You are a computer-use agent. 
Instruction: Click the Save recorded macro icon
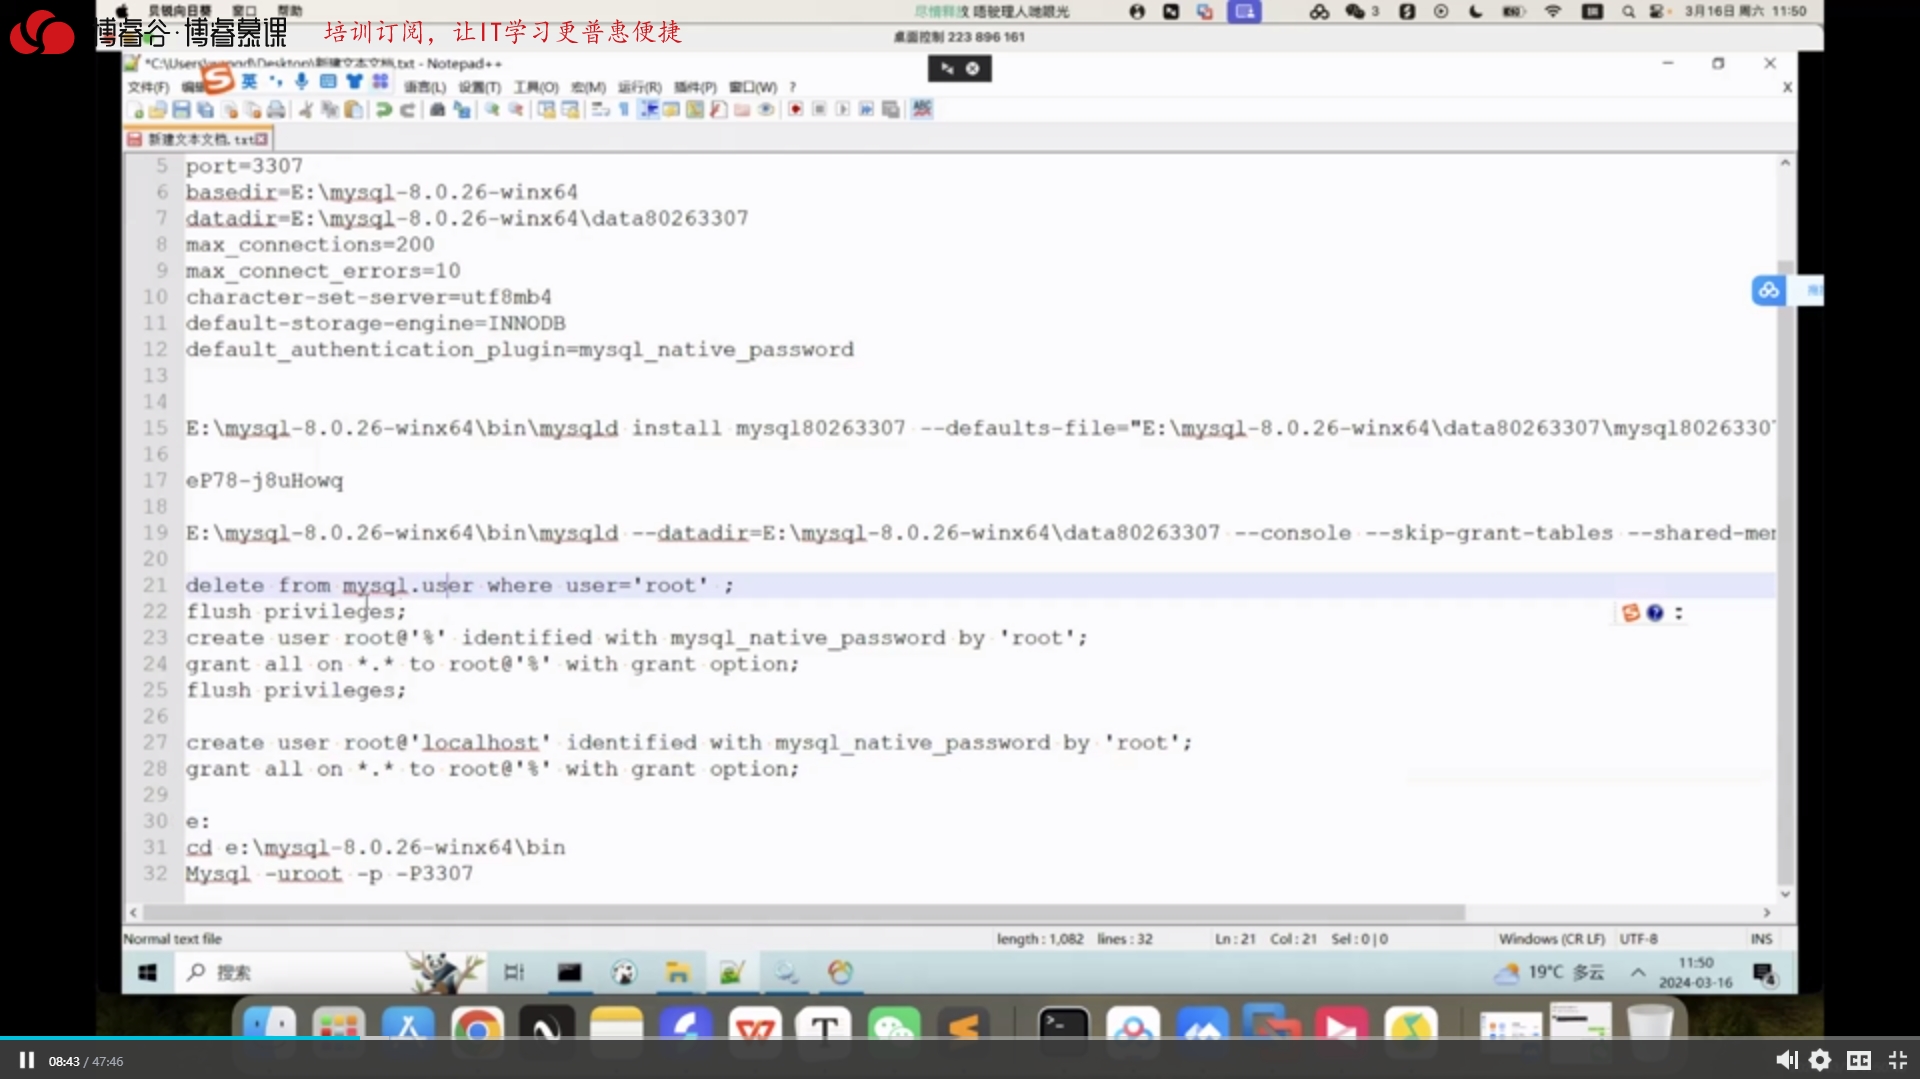point(890,109)
